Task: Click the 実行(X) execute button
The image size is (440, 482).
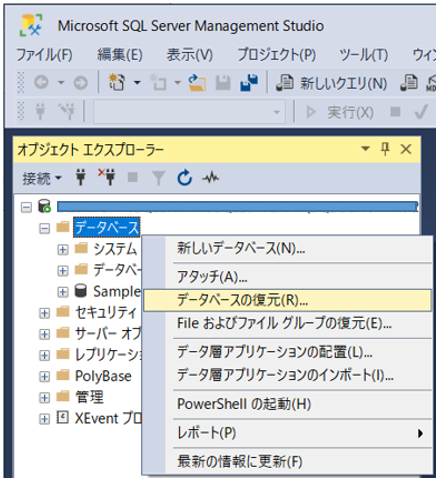Action: point(340,112)
